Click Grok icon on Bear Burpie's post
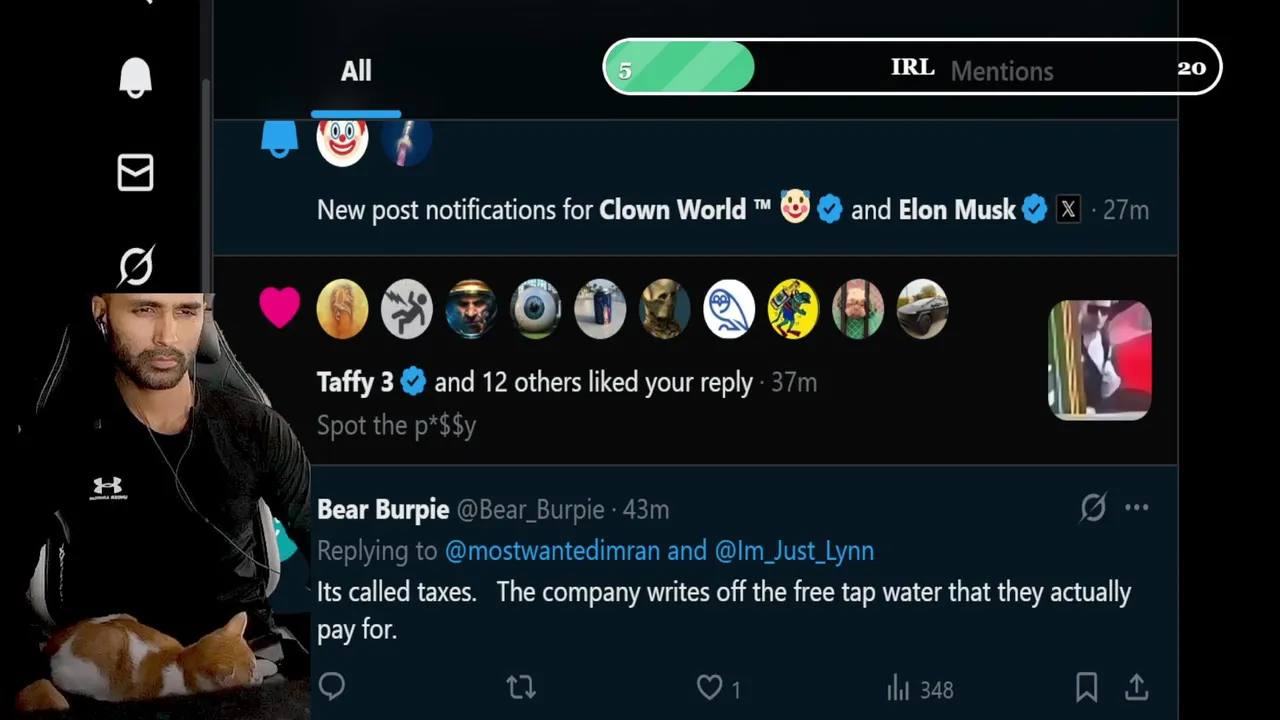Image resolution: width=1280 pixels, height=720 pixels. 1093,508
